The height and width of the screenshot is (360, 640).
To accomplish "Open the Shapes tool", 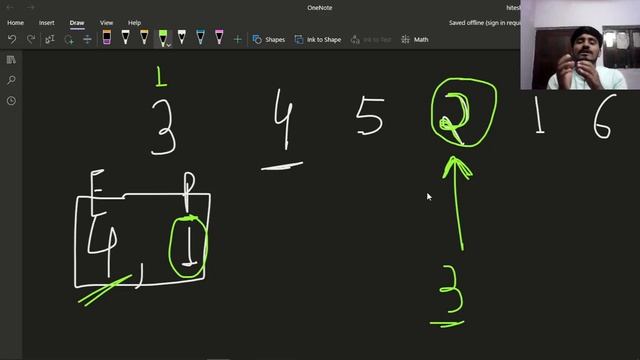I will (x=269, y=40).
